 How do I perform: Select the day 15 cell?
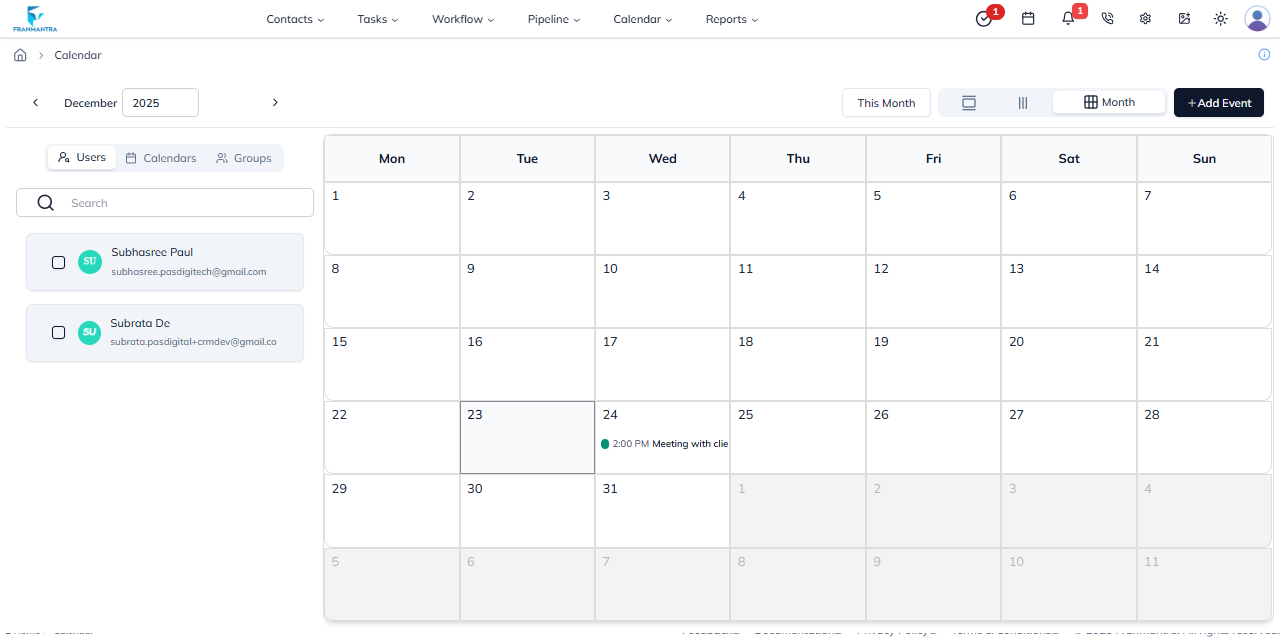coord(392,364)
